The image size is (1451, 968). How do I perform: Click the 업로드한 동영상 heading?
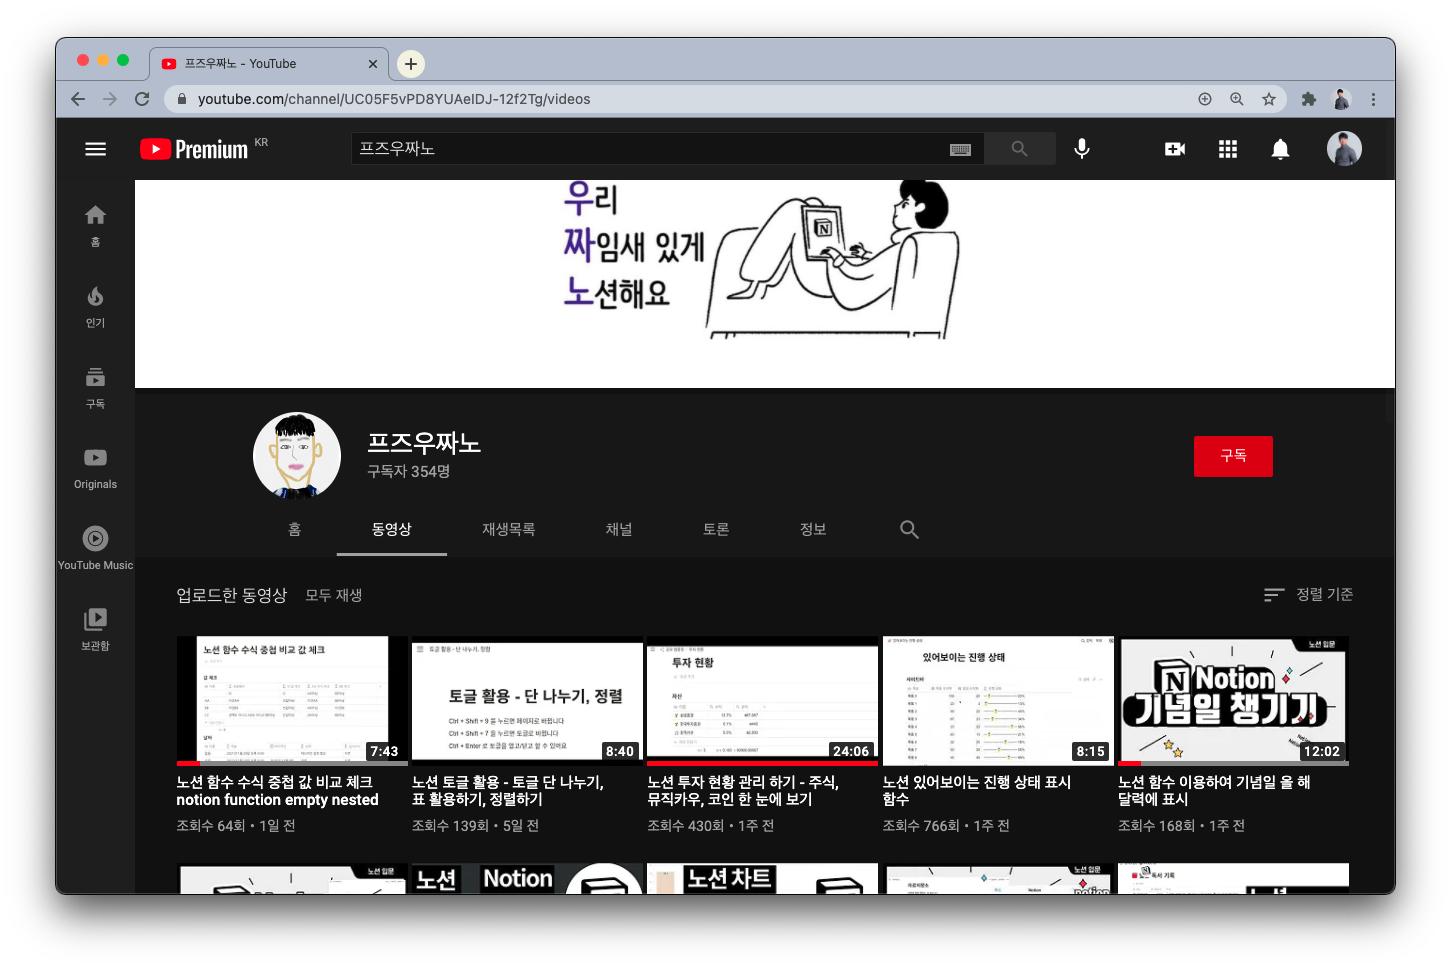coord(232,595)
